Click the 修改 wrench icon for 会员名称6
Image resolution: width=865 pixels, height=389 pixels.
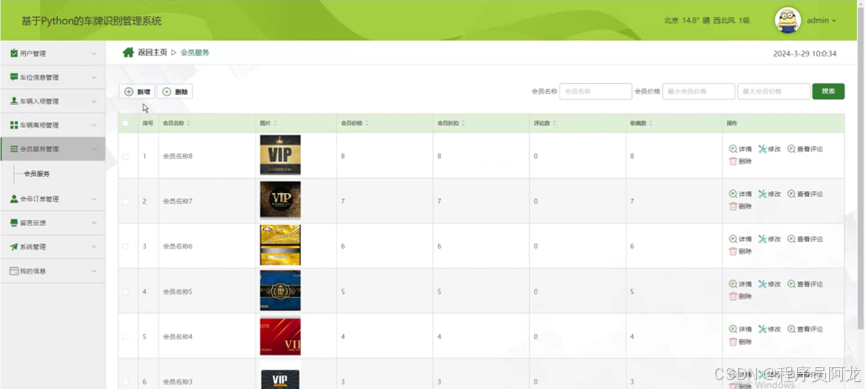coord(762,239)
